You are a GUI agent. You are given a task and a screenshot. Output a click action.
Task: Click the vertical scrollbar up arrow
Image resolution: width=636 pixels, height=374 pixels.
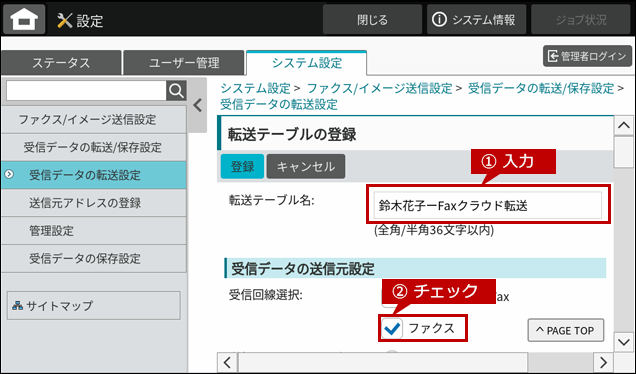[623, 126]
